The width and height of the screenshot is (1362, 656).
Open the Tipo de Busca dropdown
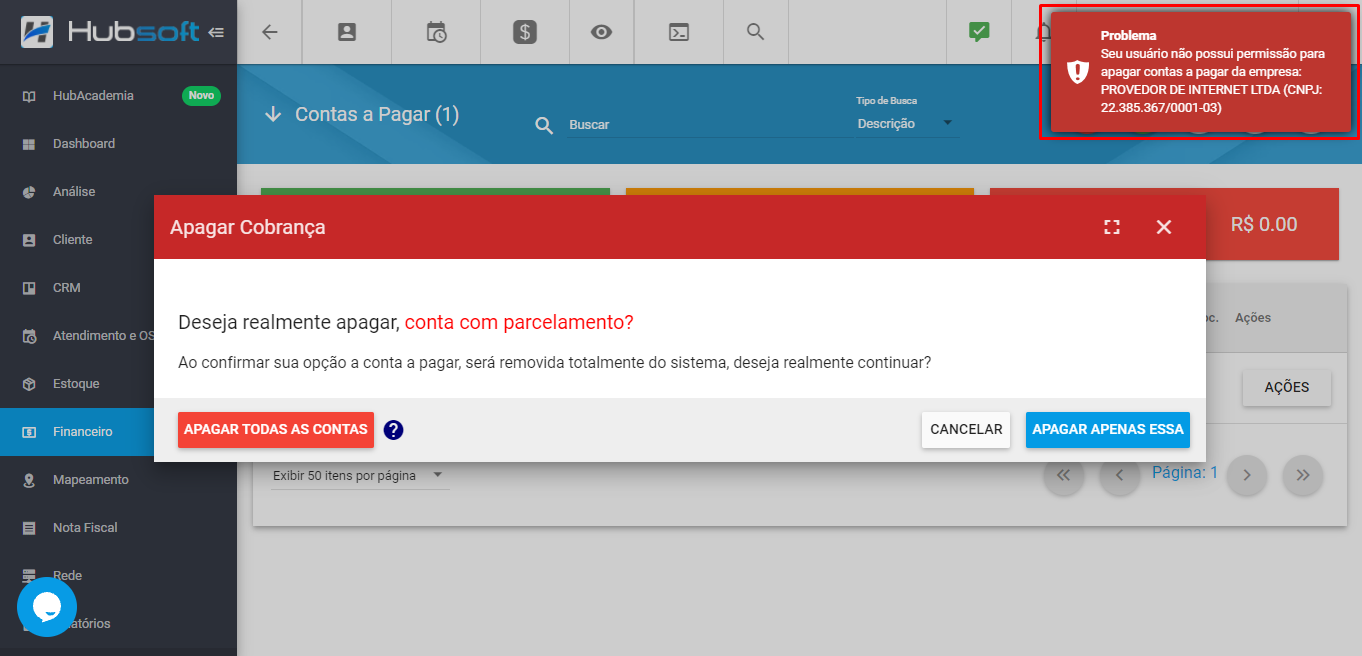907,123
